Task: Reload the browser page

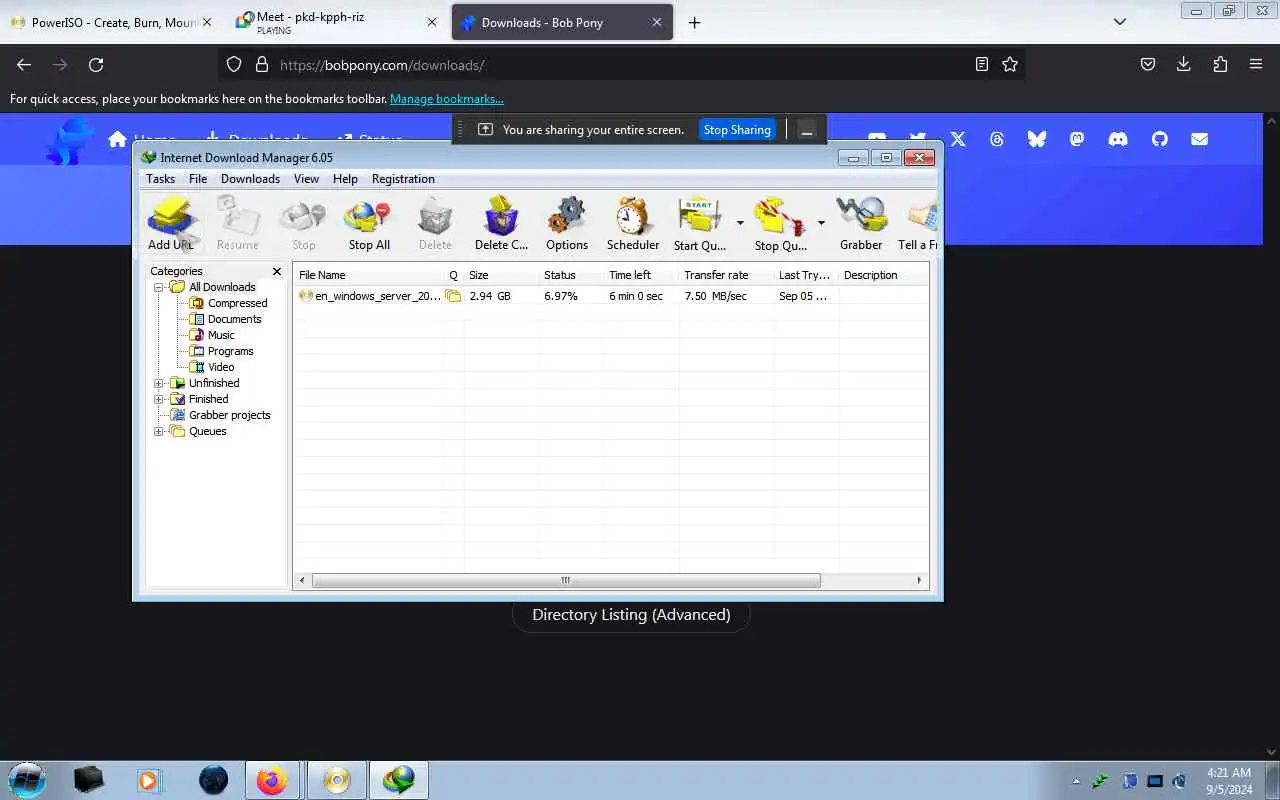Action: (x=96, y=64)
